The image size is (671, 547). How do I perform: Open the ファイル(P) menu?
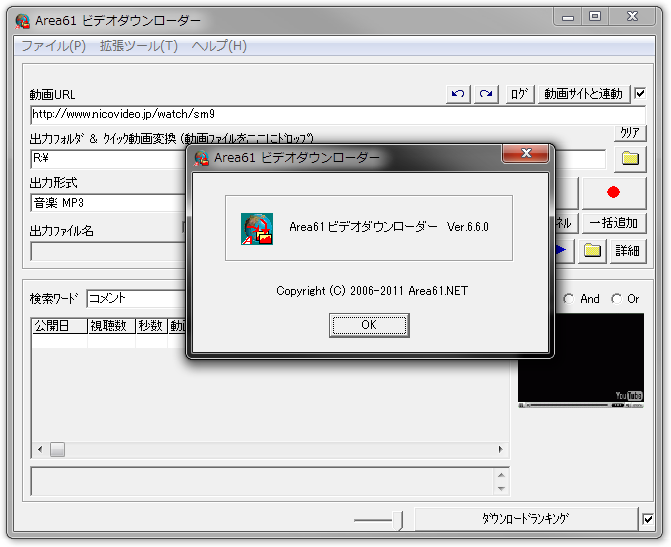point(53,45)
